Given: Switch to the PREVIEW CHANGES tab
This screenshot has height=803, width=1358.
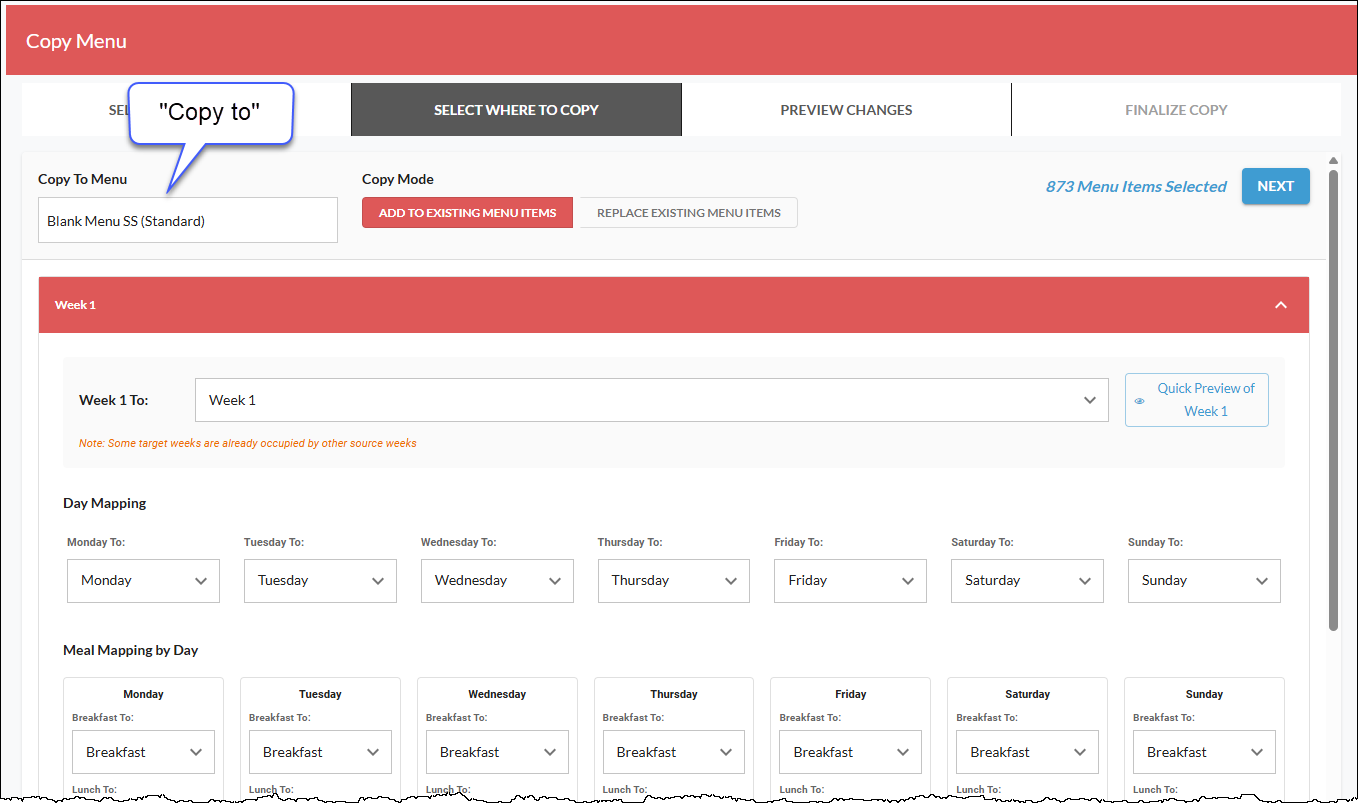Looking at the screenshot, I should tap(846, 109).
